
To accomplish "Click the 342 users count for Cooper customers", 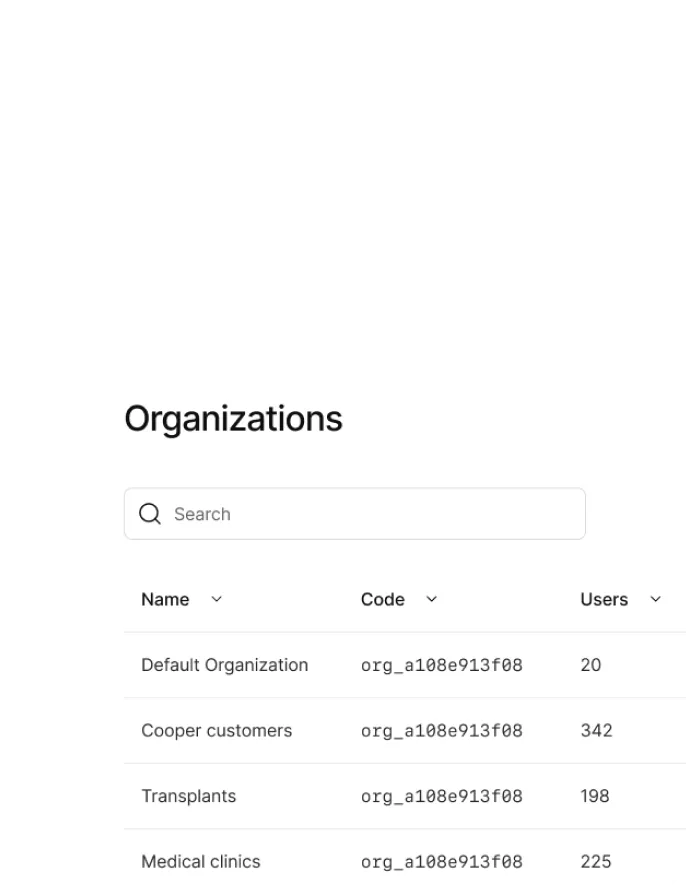I will click(596, 731).
